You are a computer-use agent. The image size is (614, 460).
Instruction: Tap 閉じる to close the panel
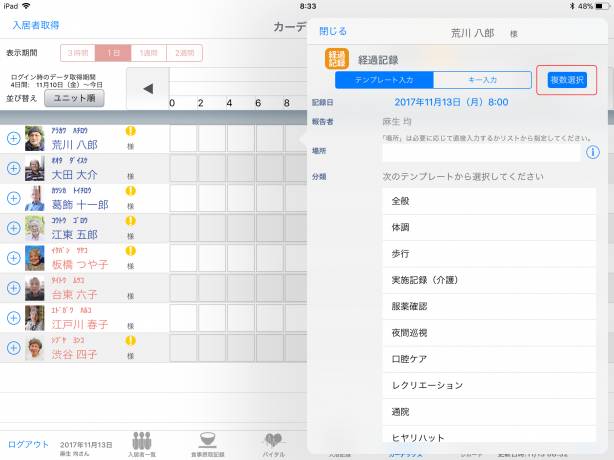(333, 31)
